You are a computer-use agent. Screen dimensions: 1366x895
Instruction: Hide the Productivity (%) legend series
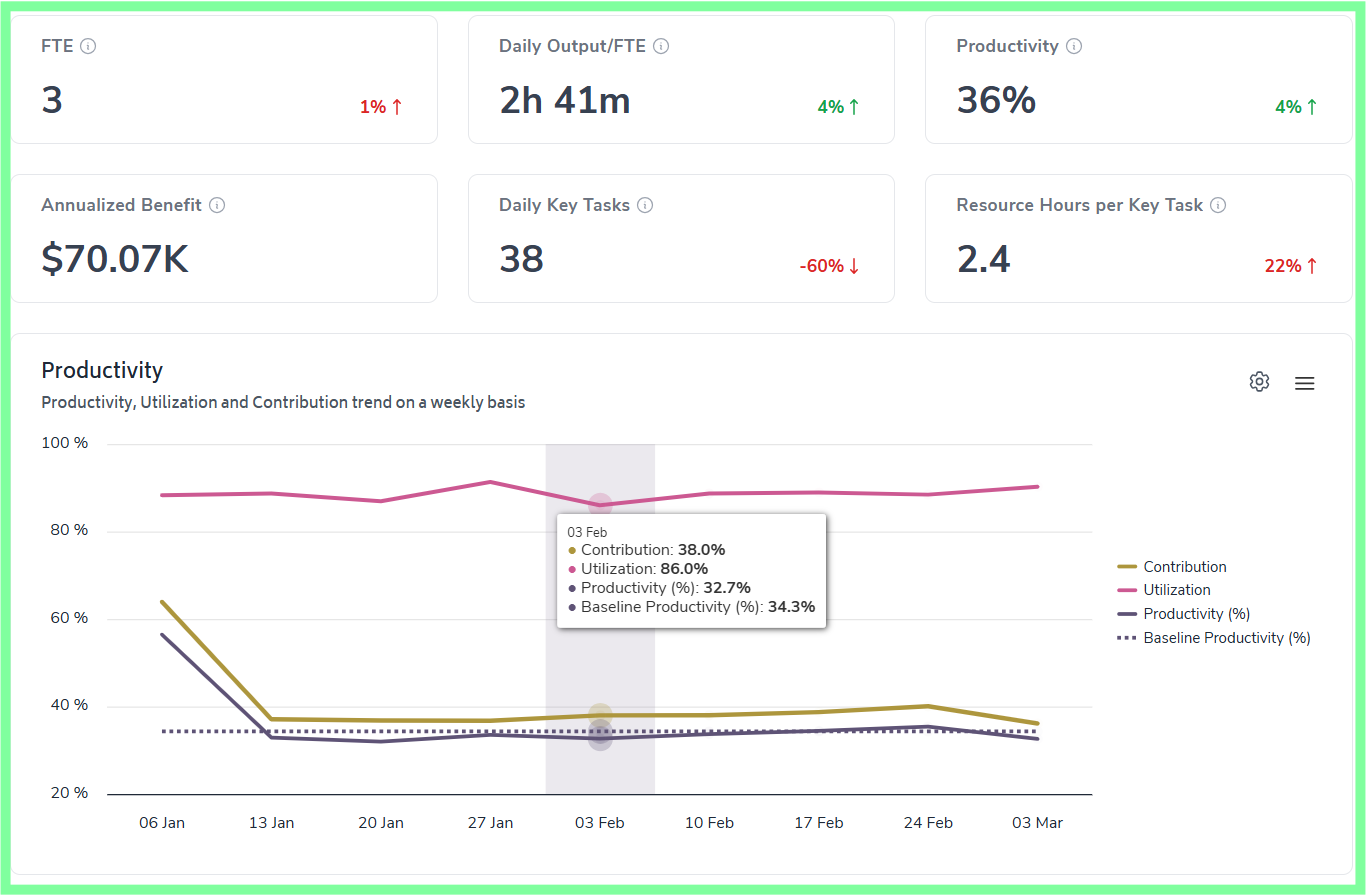coord(1183,614)
